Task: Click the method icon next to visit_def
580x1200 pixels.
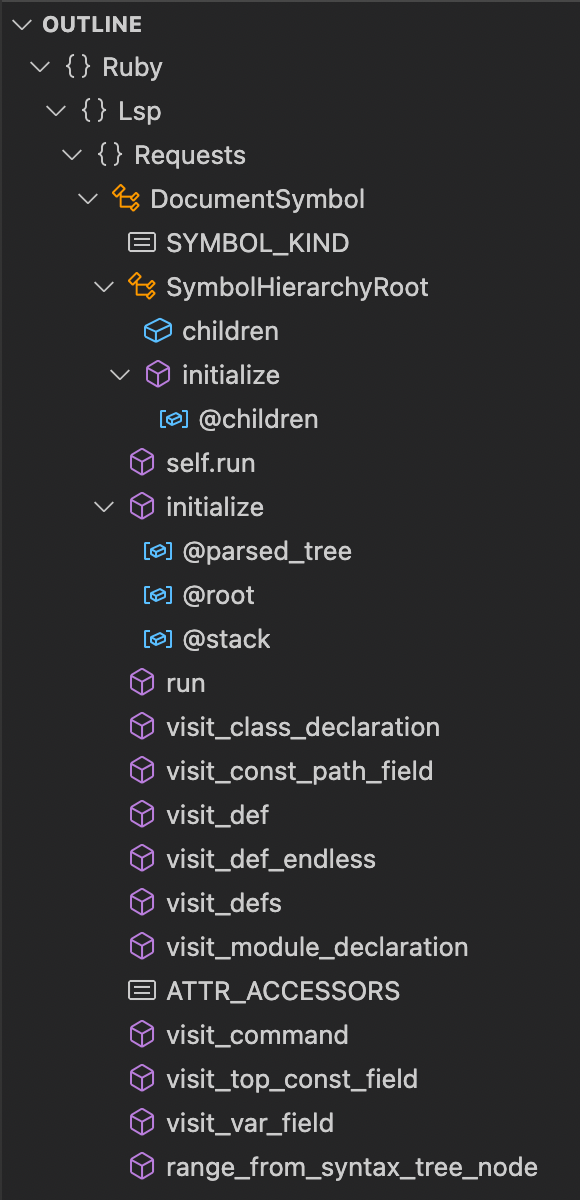Action: tap(141, 814)
